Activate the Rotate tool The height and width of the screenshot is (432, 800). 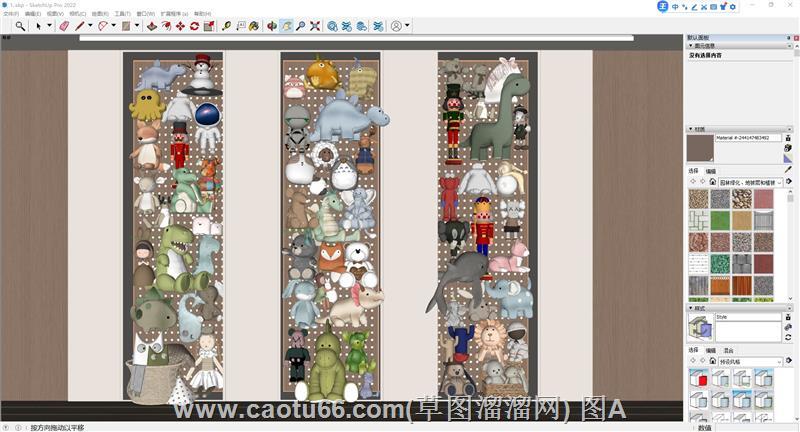point(194,26)
